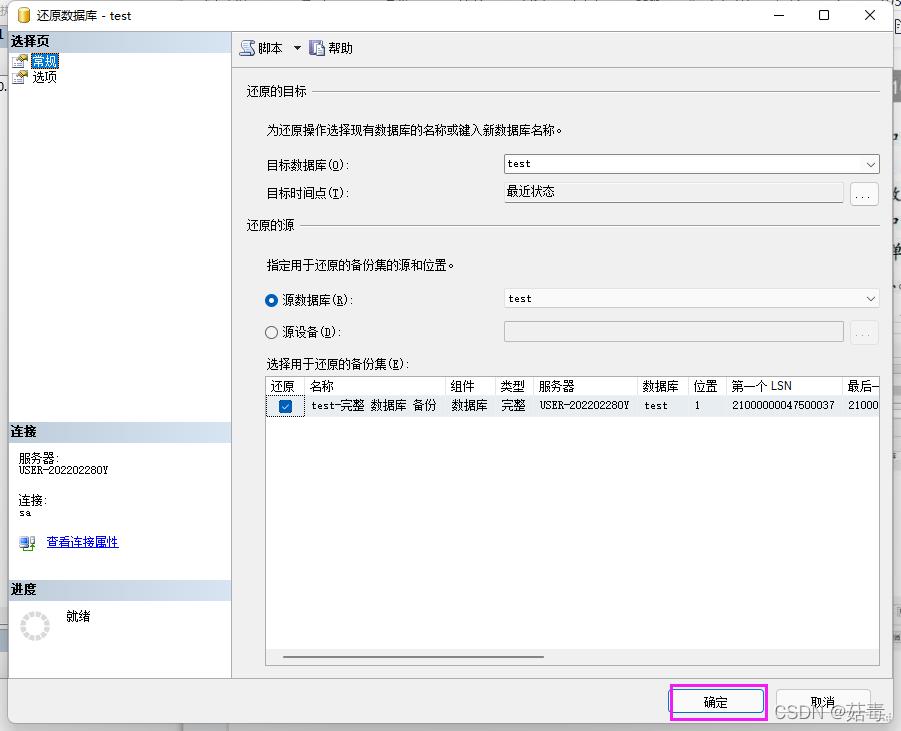Click the 取消 button
The image size is (901, 731).
tap(823, 702)
